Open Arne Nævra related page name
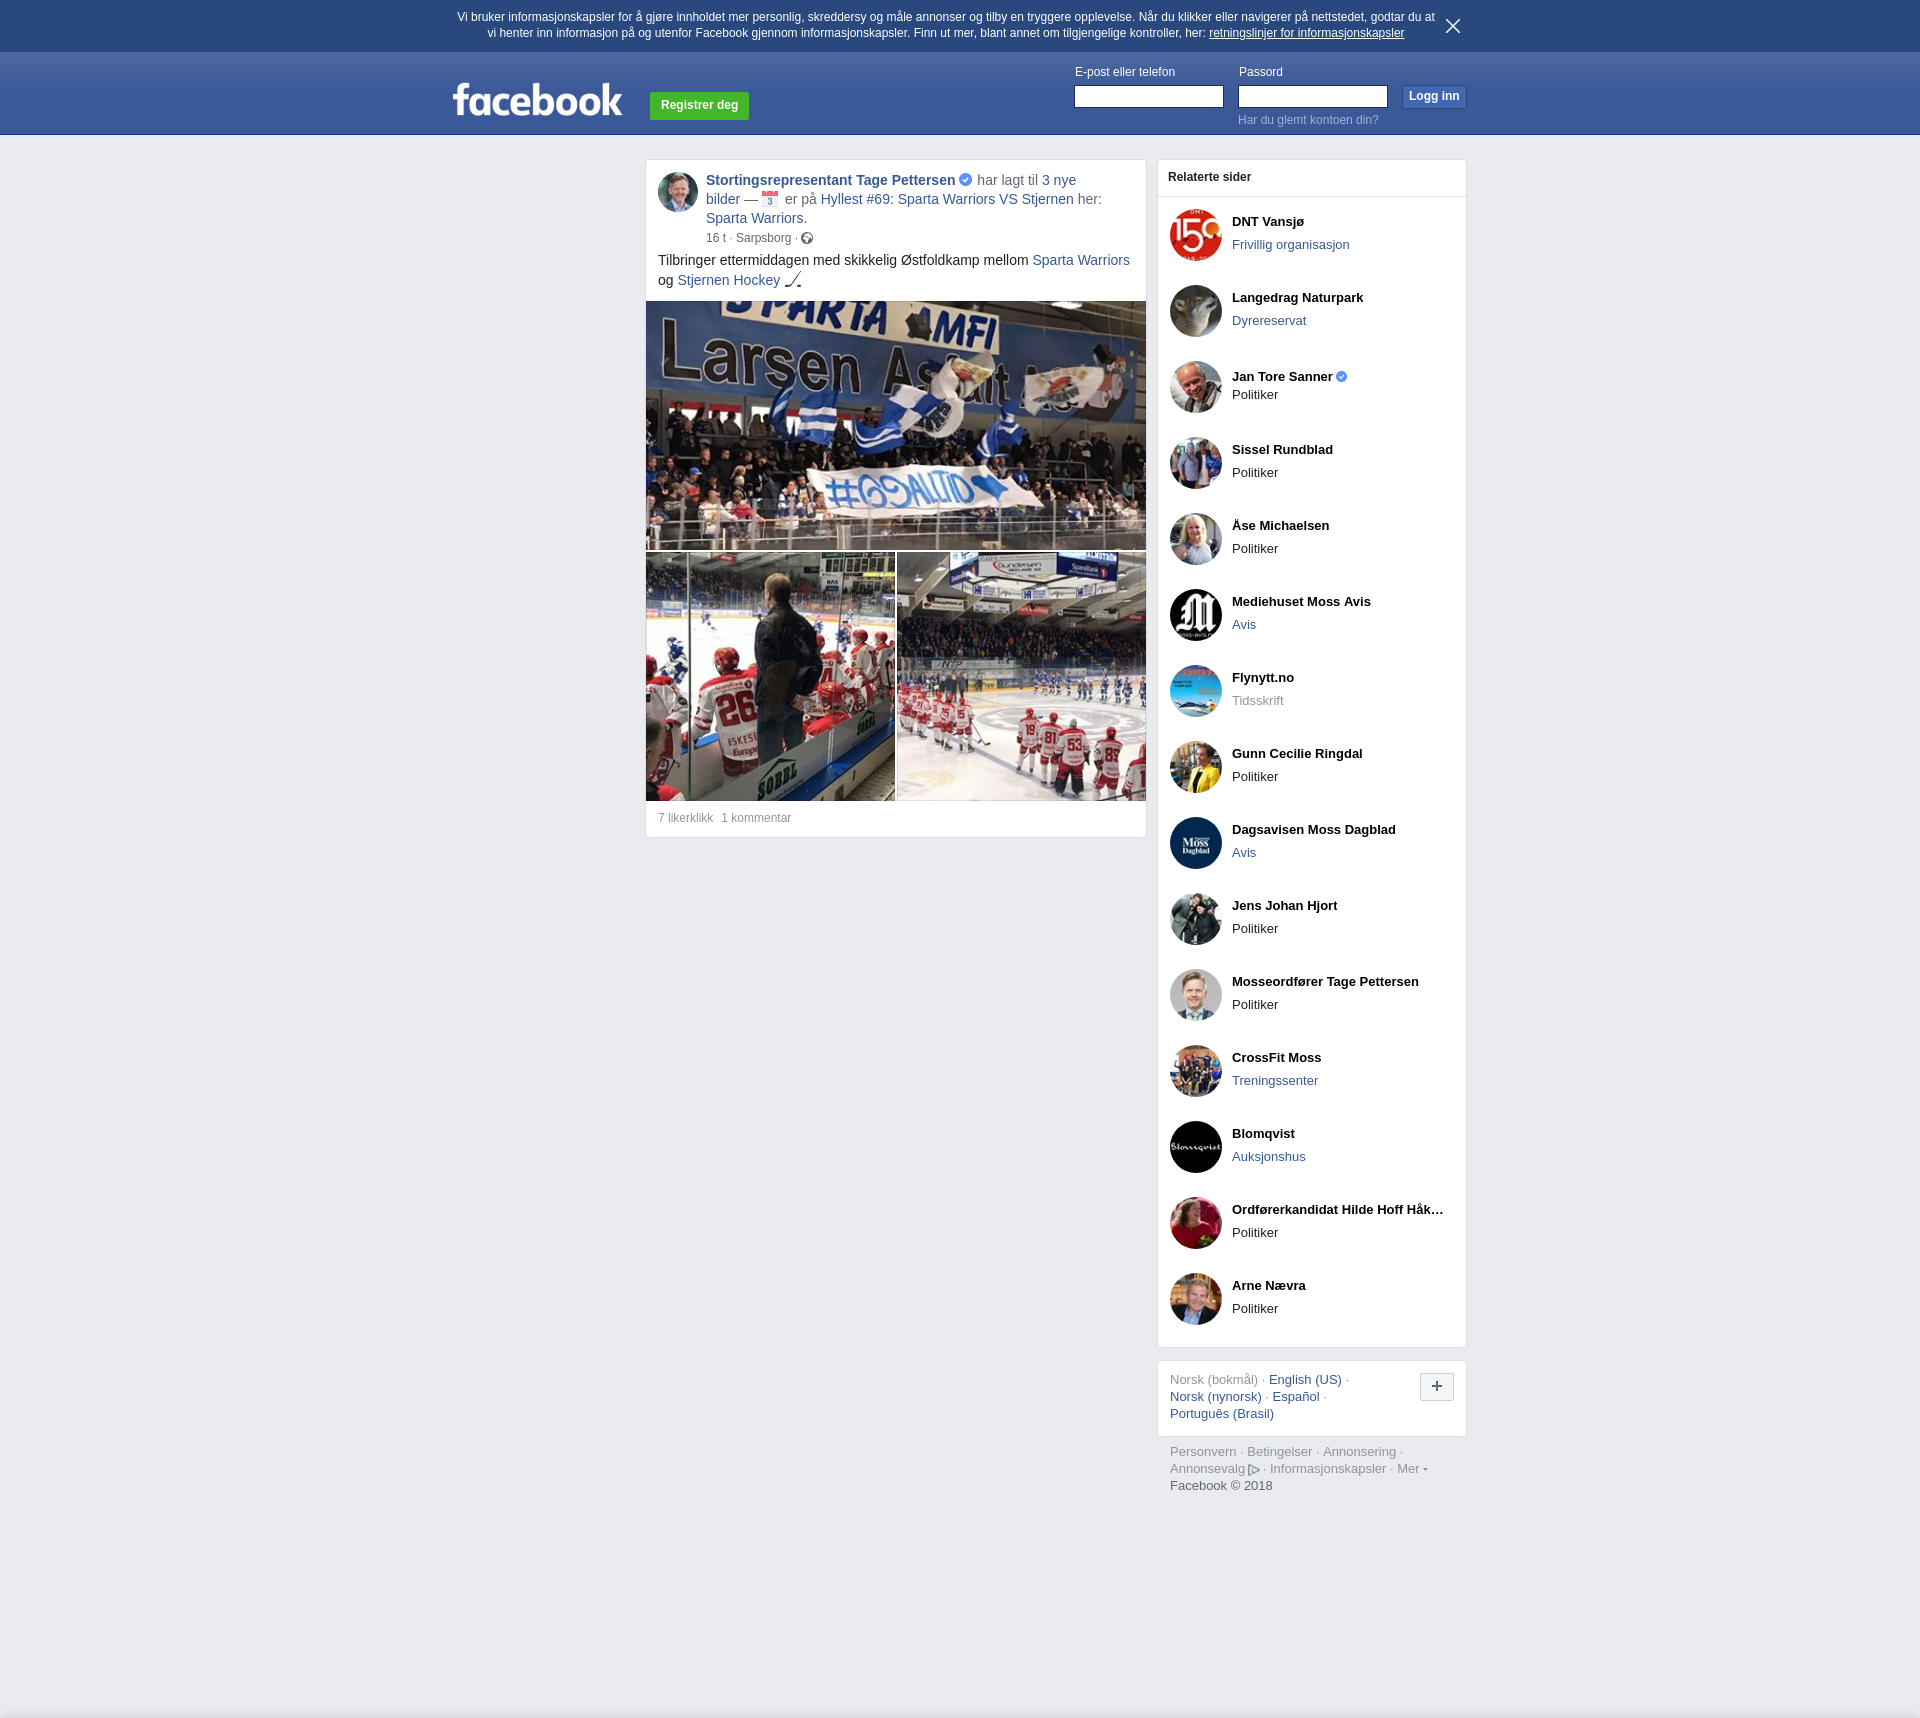This screenshot has width=1920, height=1718. [1268, 1286]
